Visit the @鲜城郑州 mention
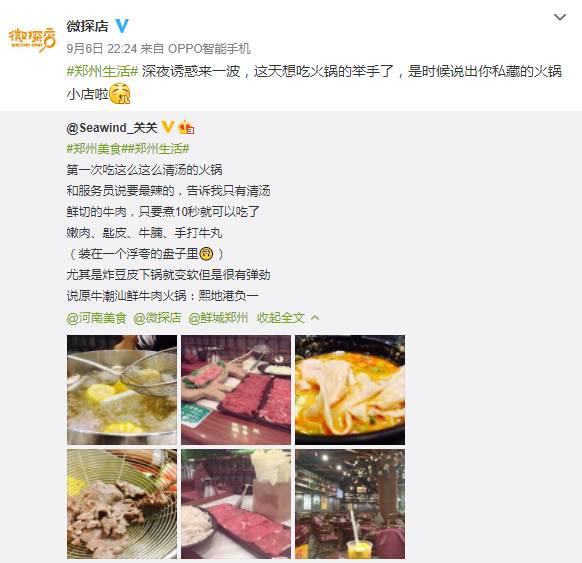Screen dimensions: 582x563 (218, 318)
